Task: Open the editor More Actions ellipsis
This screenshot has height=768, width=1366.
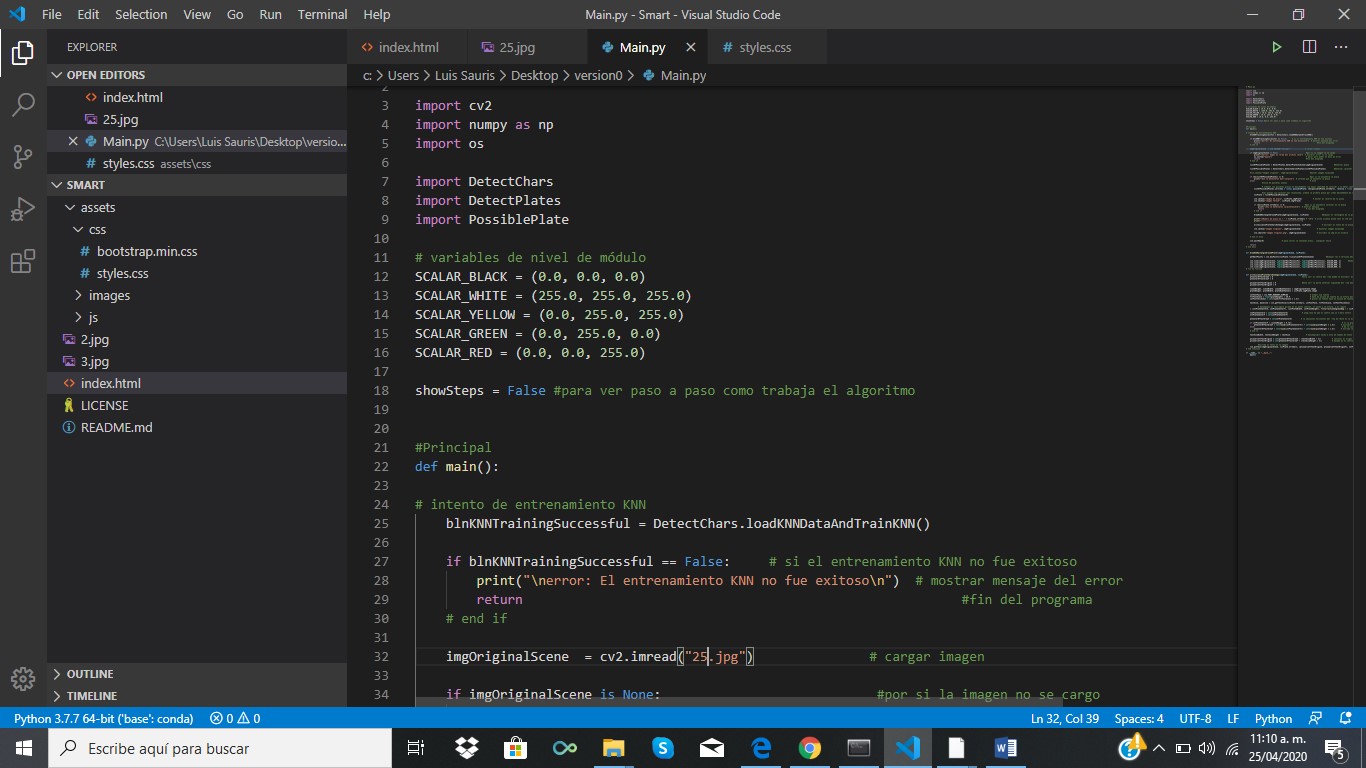Action: click(1342, 47)
